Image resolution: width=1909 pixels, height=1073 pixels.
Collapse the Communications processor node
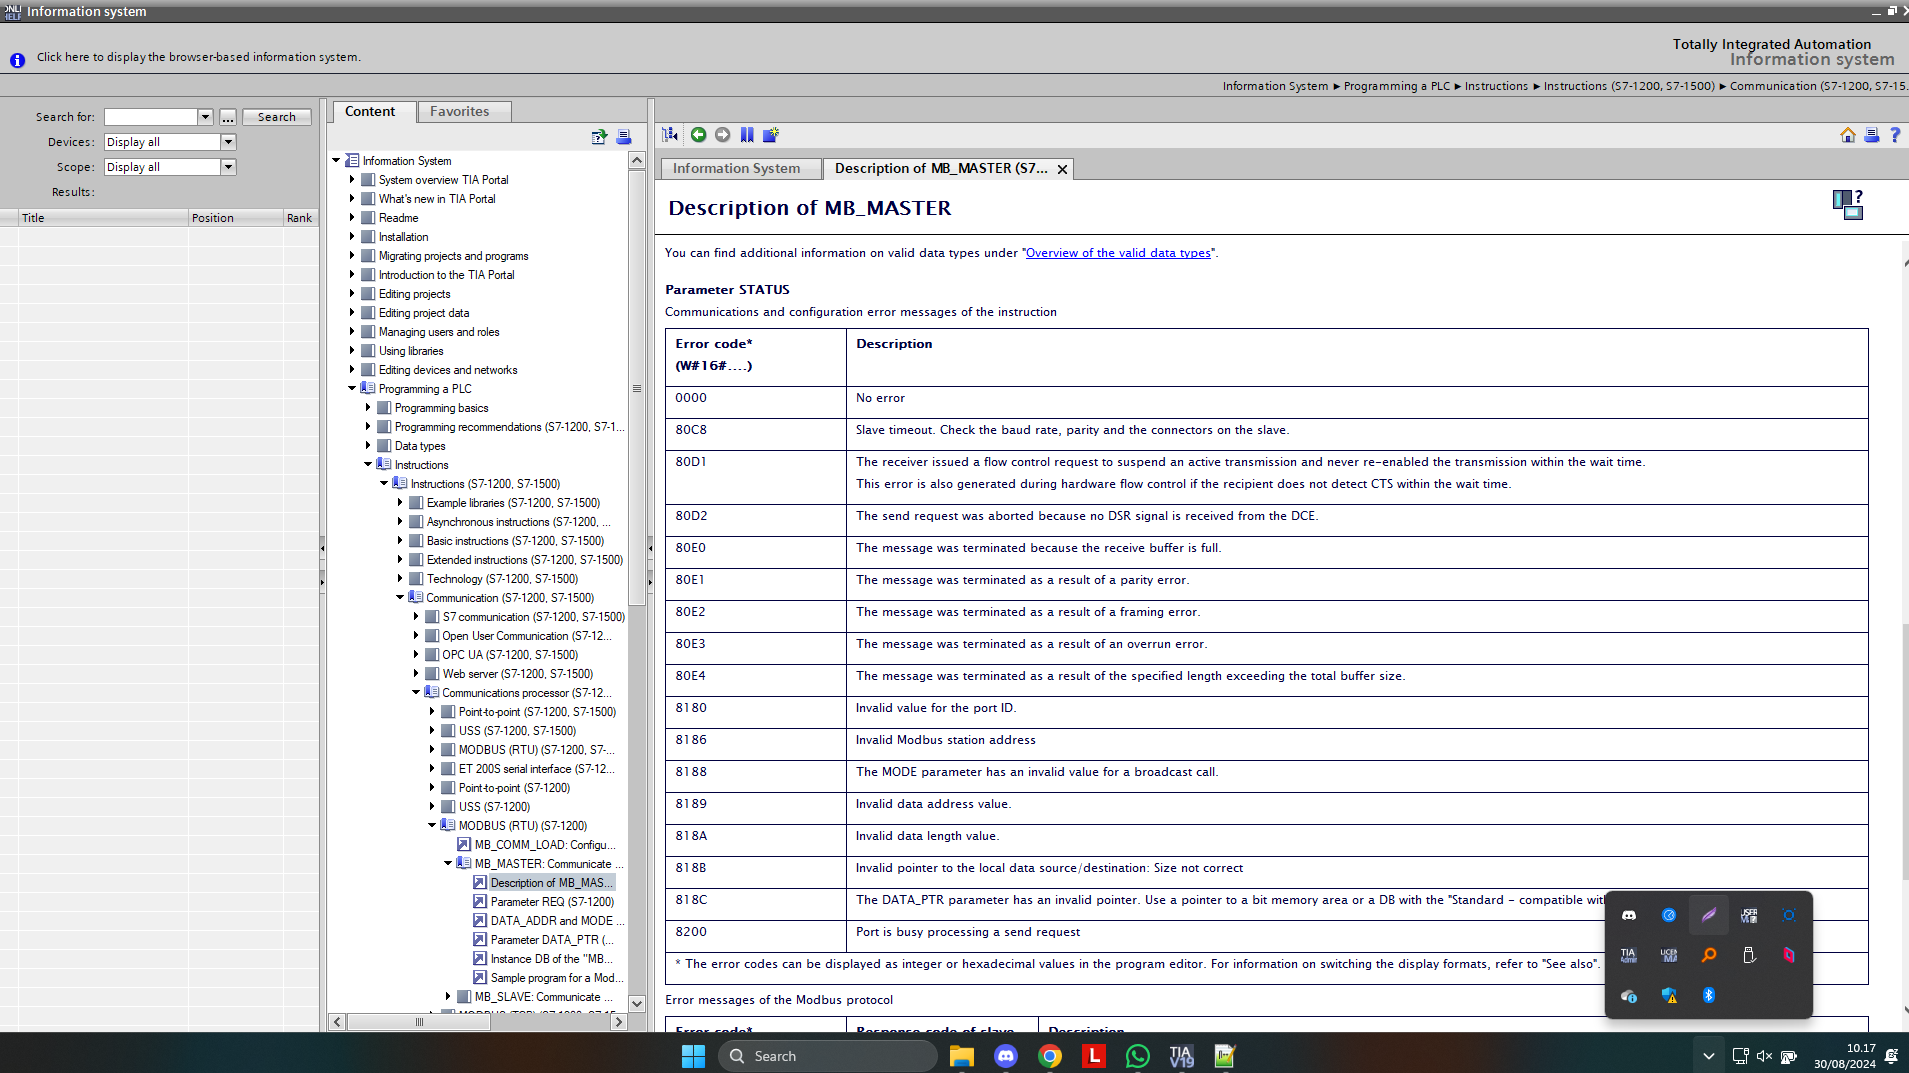pos(416,692)
